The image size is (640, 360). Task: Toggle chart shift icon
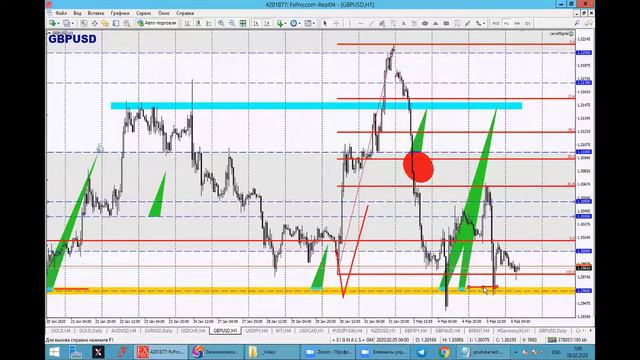tap(267, 23)
